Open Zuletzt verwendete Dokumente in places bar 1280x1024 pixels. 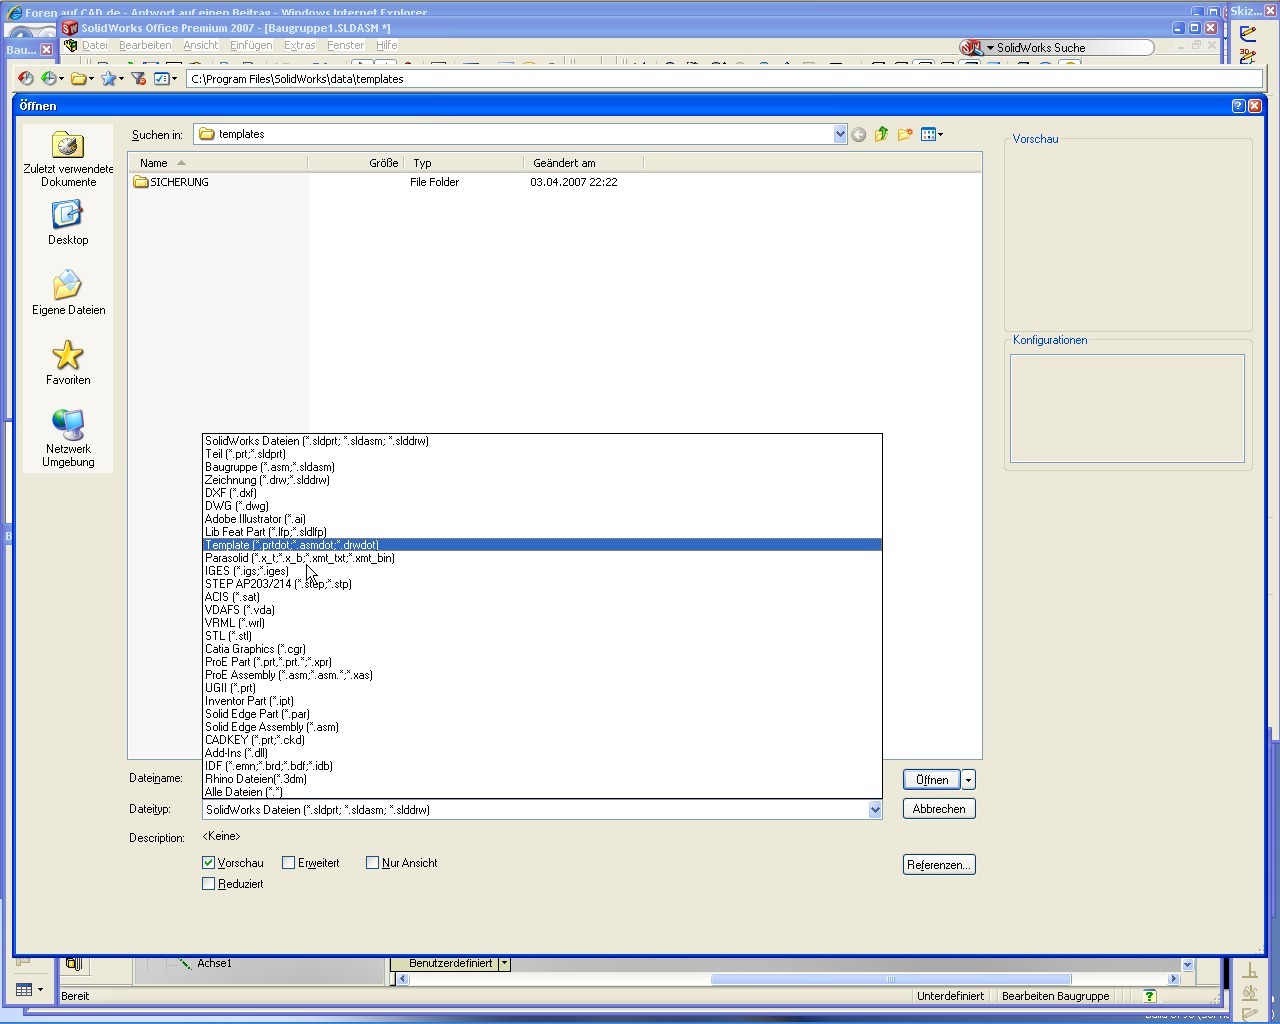(68, 160)
